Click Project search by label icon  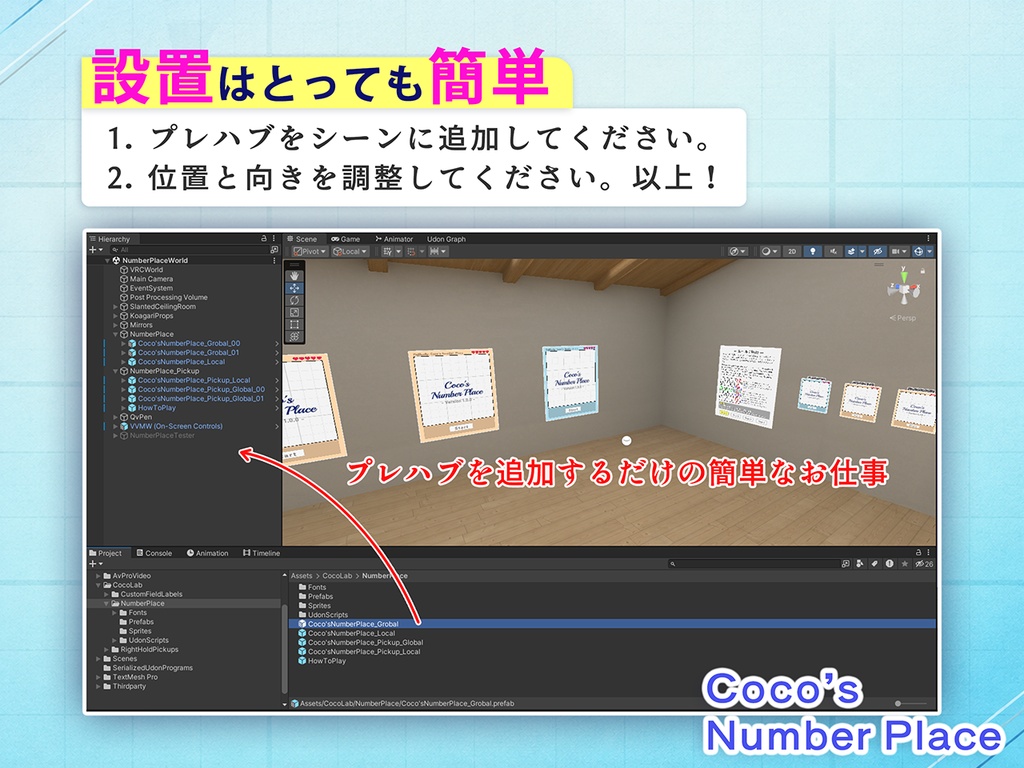click(x=874, y=564)
